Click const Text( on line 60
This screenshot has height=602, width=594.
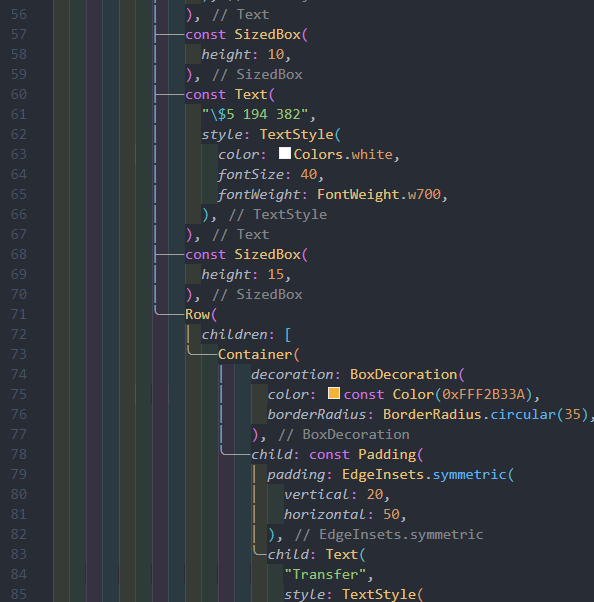coord(230,94)
